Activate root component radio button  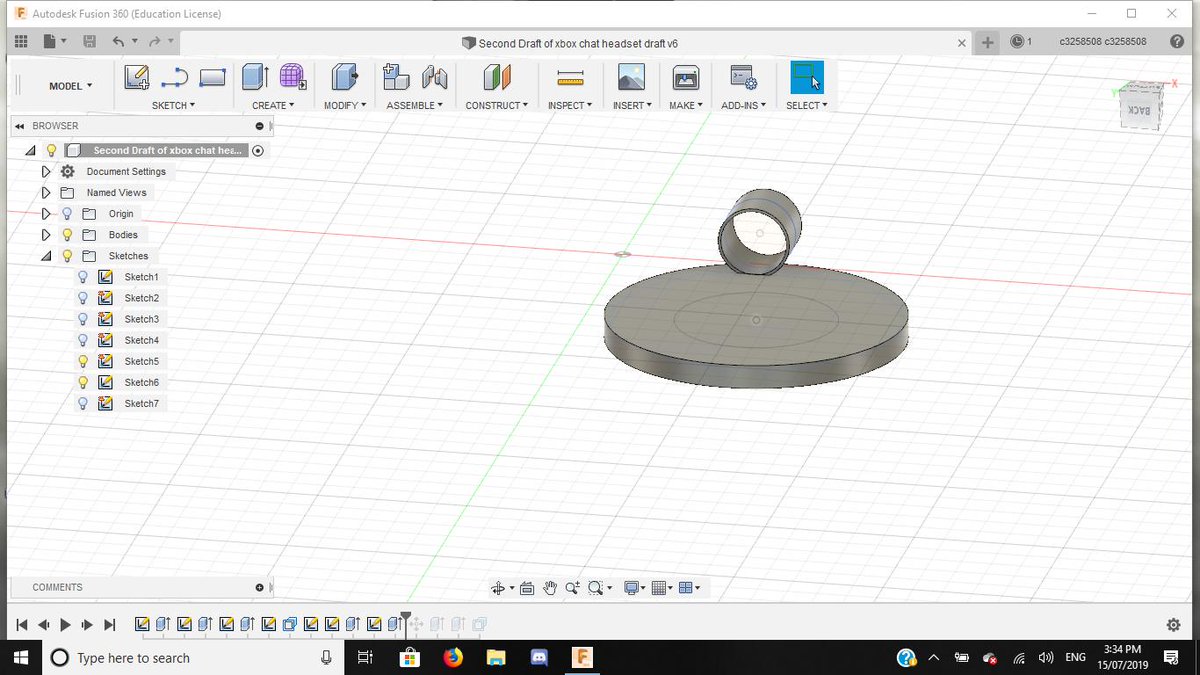click(x=258, y=150)
